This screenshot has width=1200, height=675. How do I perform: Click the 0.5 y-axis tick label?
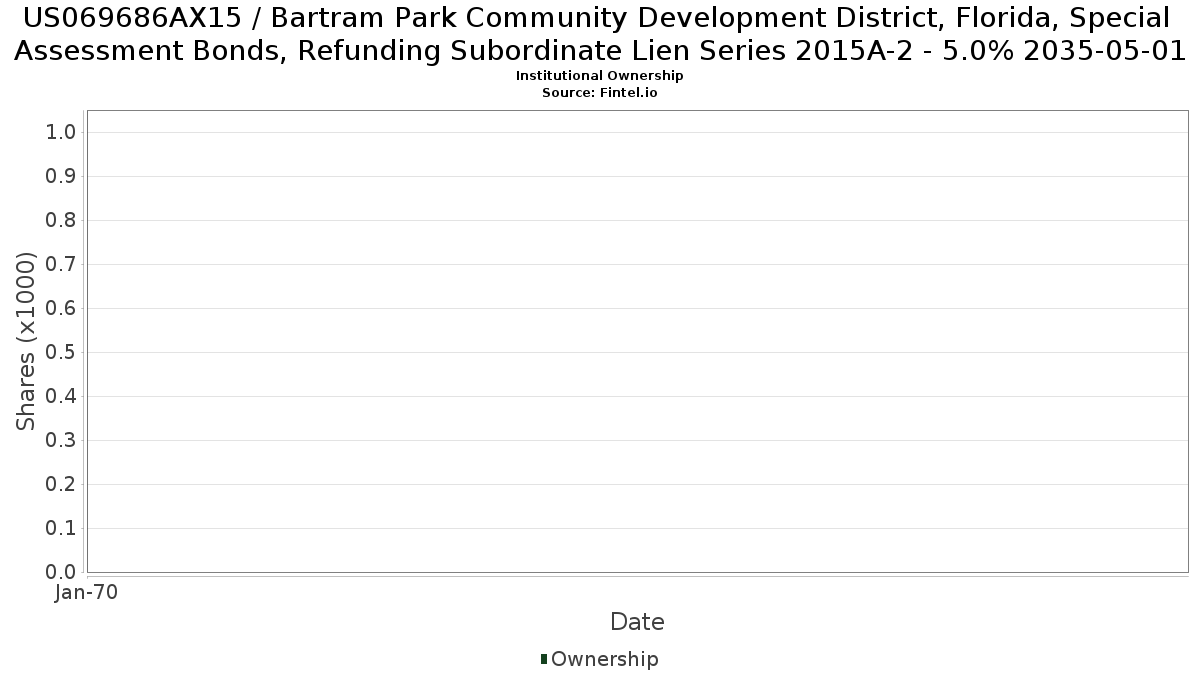(x=61, y=353)
